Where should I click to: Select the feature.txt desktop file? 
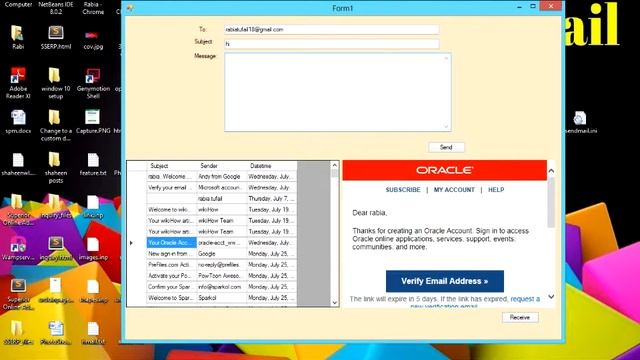(x=93, y=164)
